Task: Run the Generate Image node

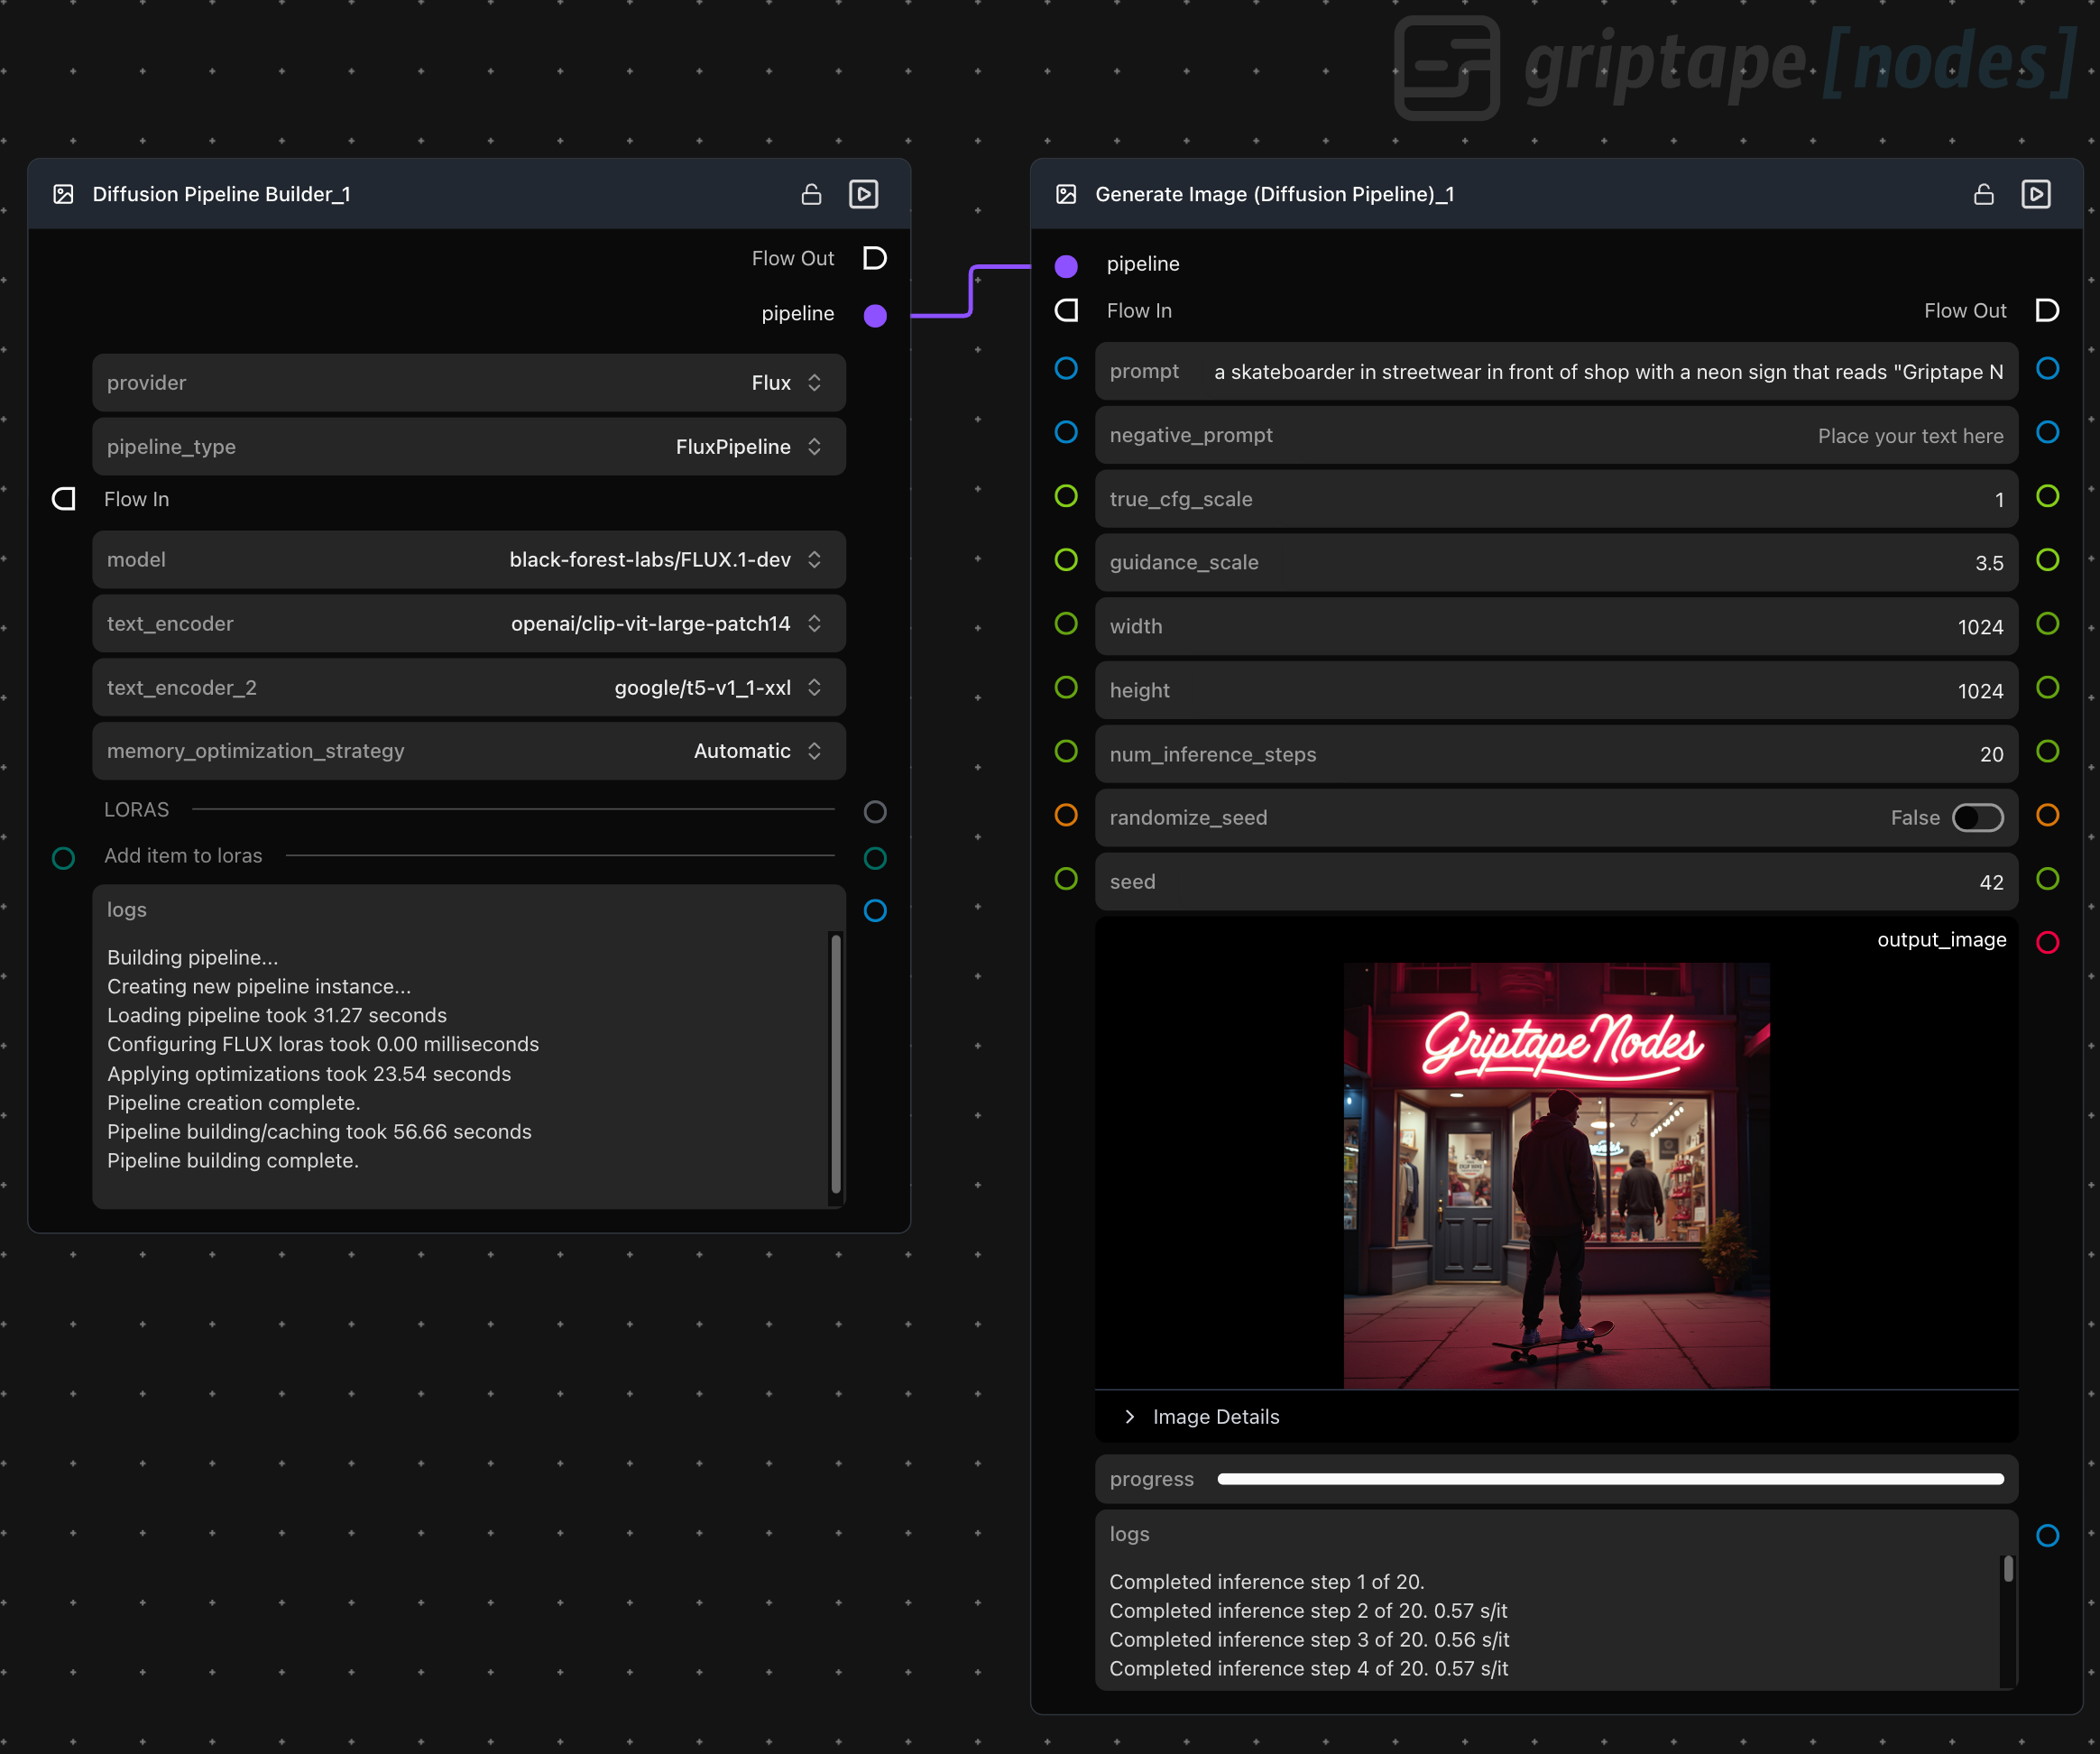Action: point(2035,194)
